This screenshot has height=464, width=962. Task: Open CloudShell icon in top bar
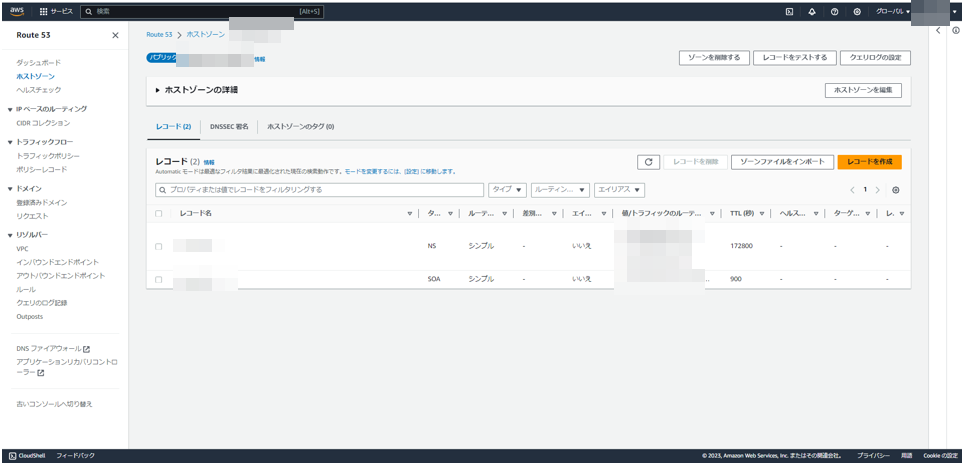pyautogui.click(x=790, y=12)
